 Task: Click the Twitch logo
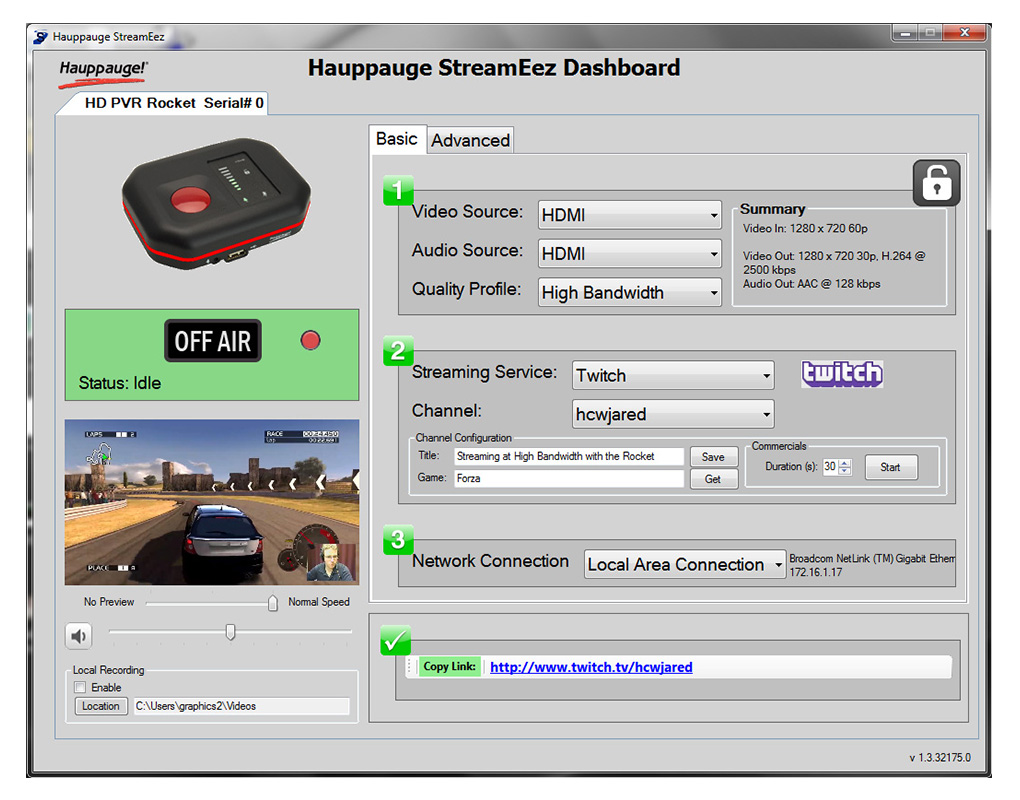pos(842,374)
